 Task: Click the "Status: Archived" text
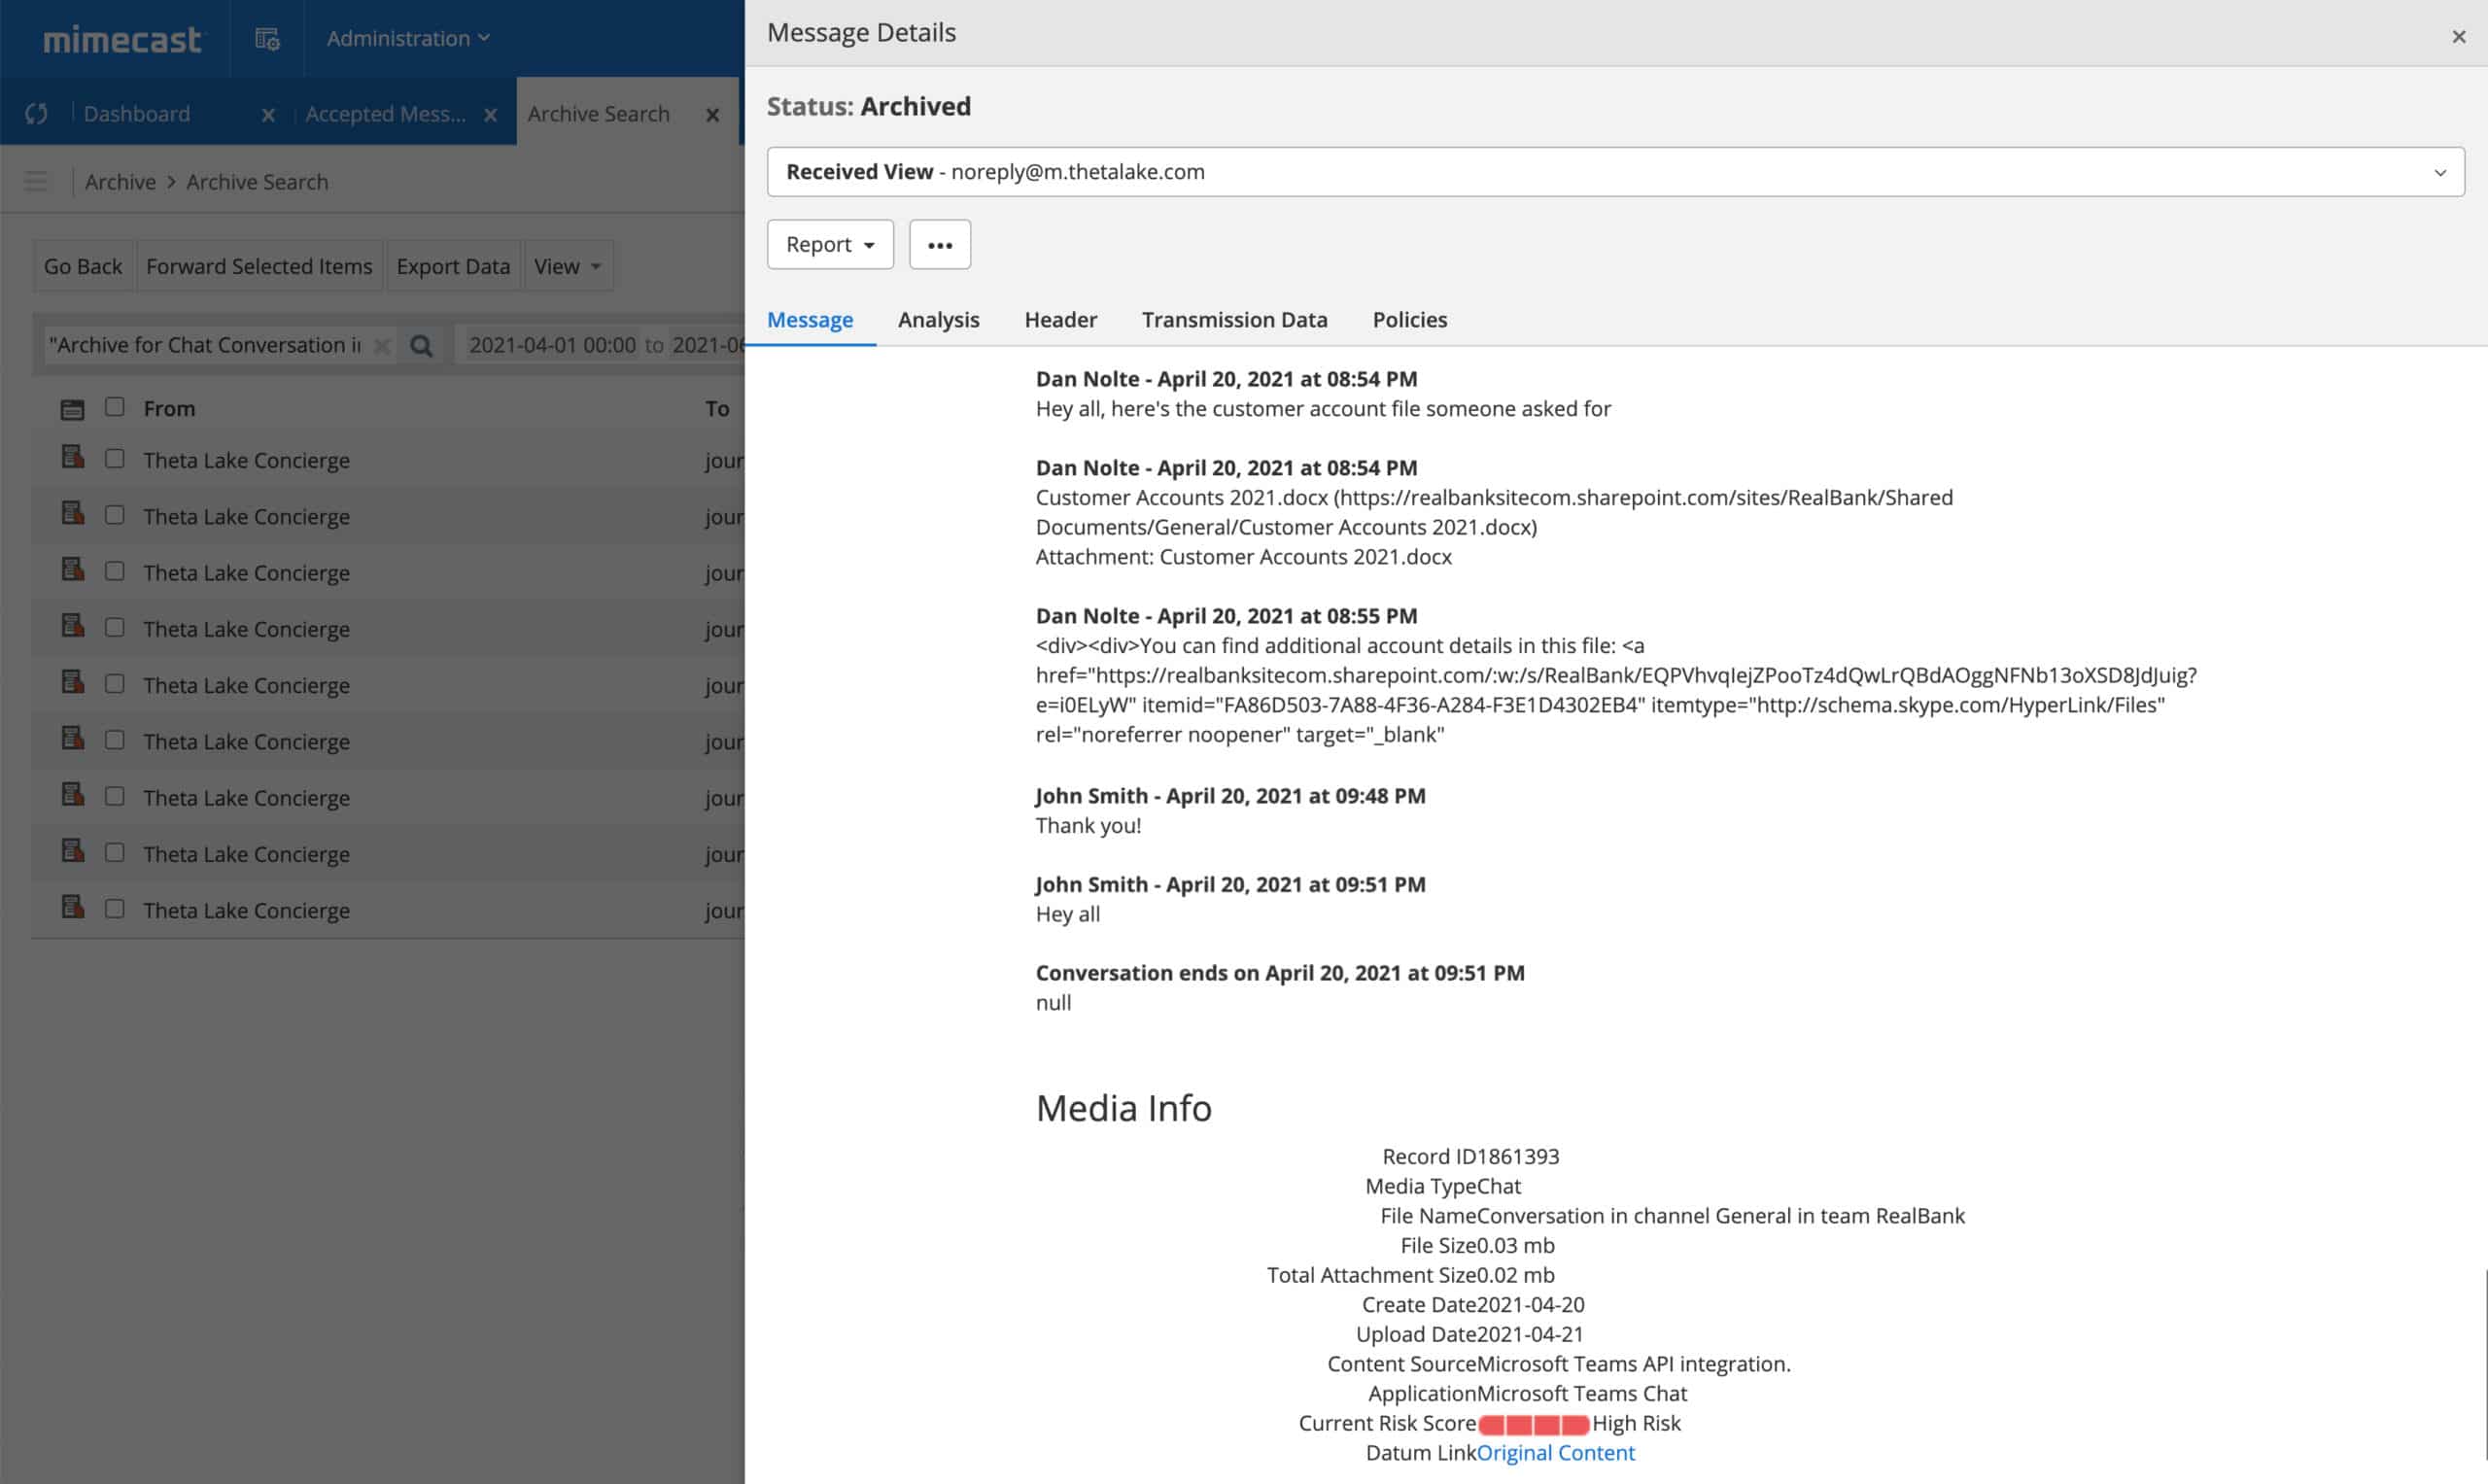pyautogui.click(x=868, y=106)
